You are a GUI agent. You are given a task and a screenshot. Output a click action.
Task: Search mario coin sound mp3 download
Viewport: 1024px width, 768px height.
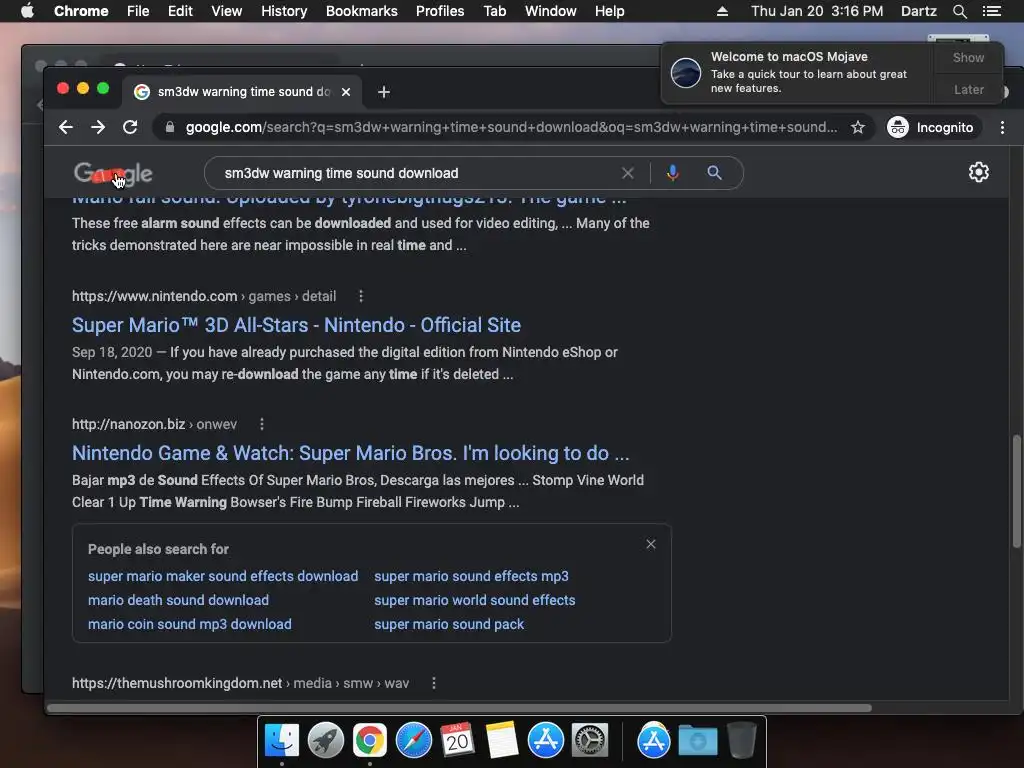(189, 624)
